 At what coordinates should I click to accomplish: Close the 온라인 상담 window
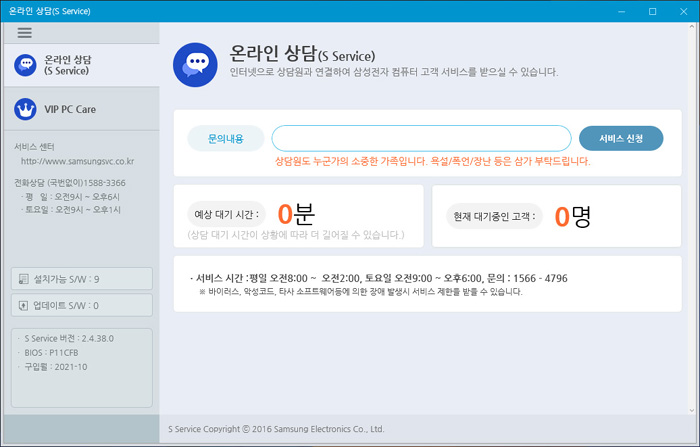tap(683, 12)
